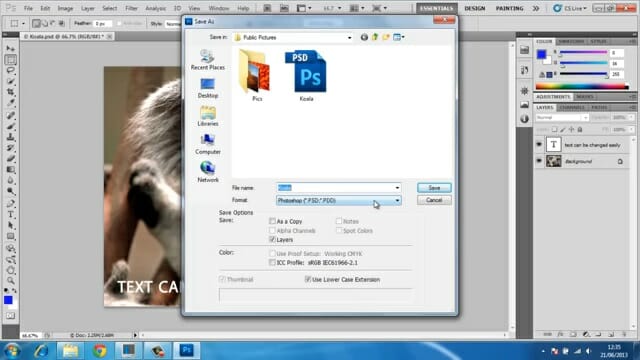Viewport: 640px width, 360px height.
Task: Switch to the Channels tab
Action: click(572, 107)
